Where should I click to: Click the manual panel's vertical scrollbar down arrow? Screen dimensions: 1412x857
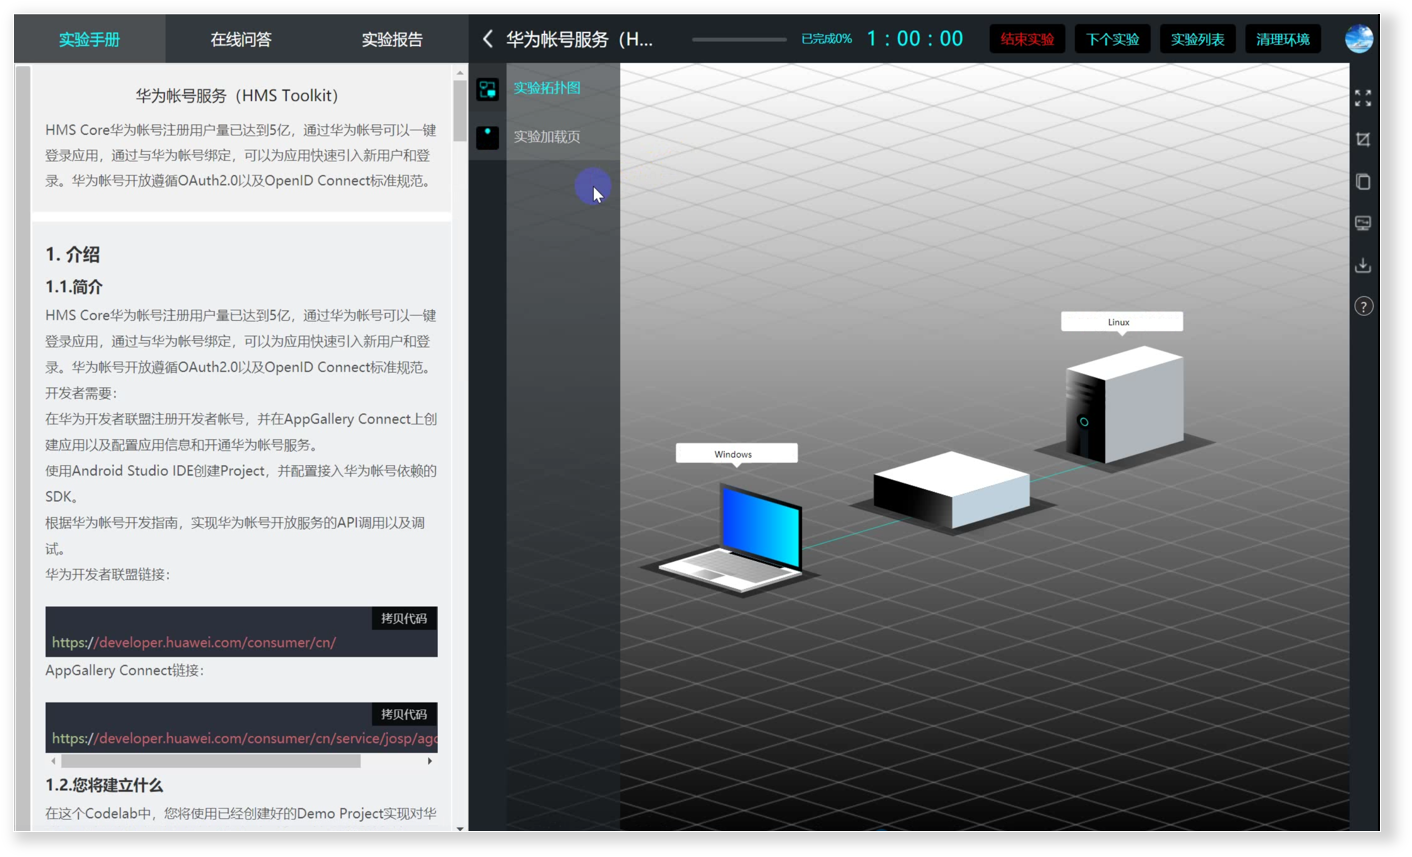[460, 828]
